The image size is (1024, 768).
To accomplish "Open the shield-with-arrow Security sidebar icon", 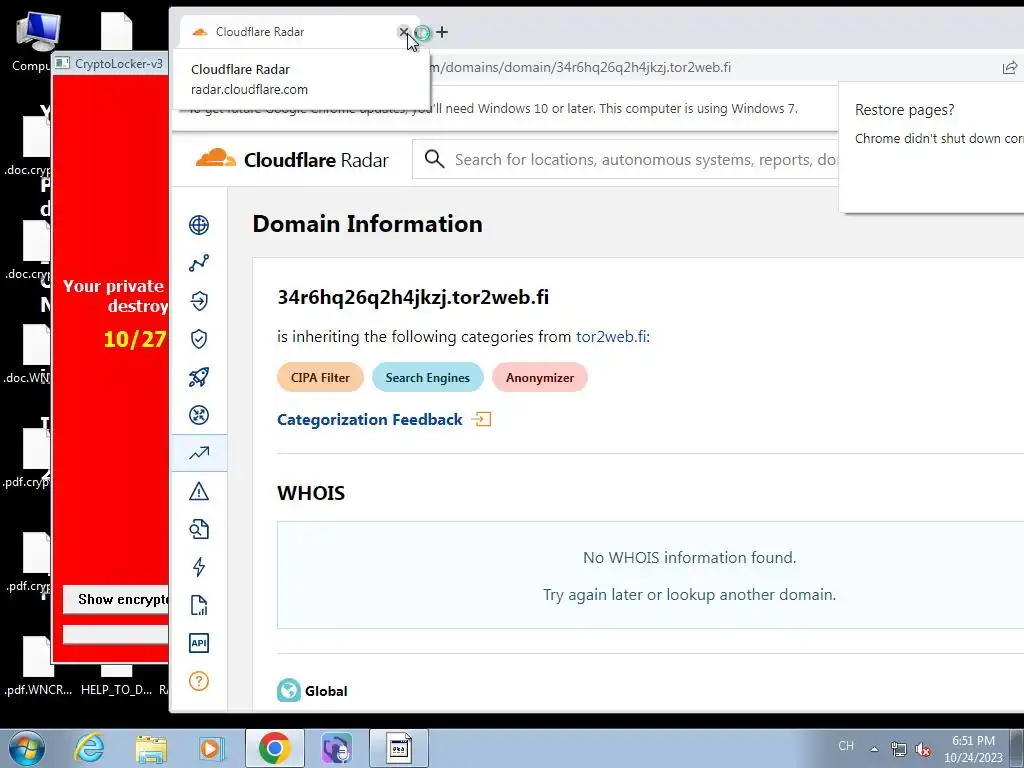I will [199, 300].
